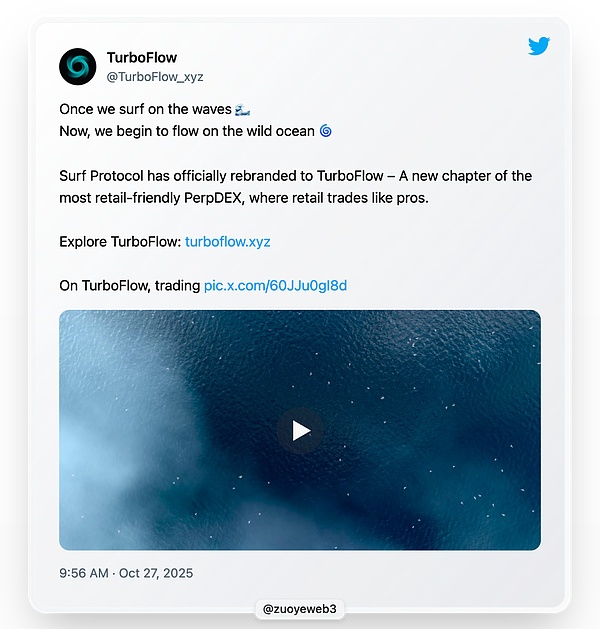Image resolution: width=600 pixels, height=629 pixels.
Task: Open the TurboFlow display name
Action: 141,57
